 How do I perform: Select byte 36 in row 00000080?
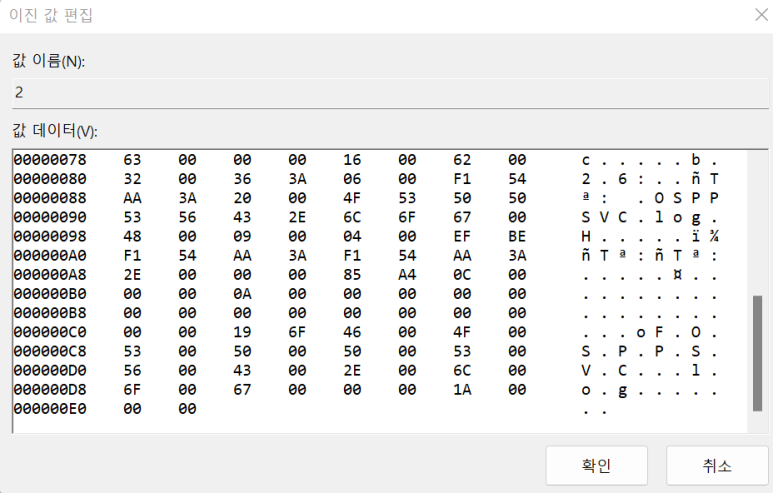[x=242, y=179]
